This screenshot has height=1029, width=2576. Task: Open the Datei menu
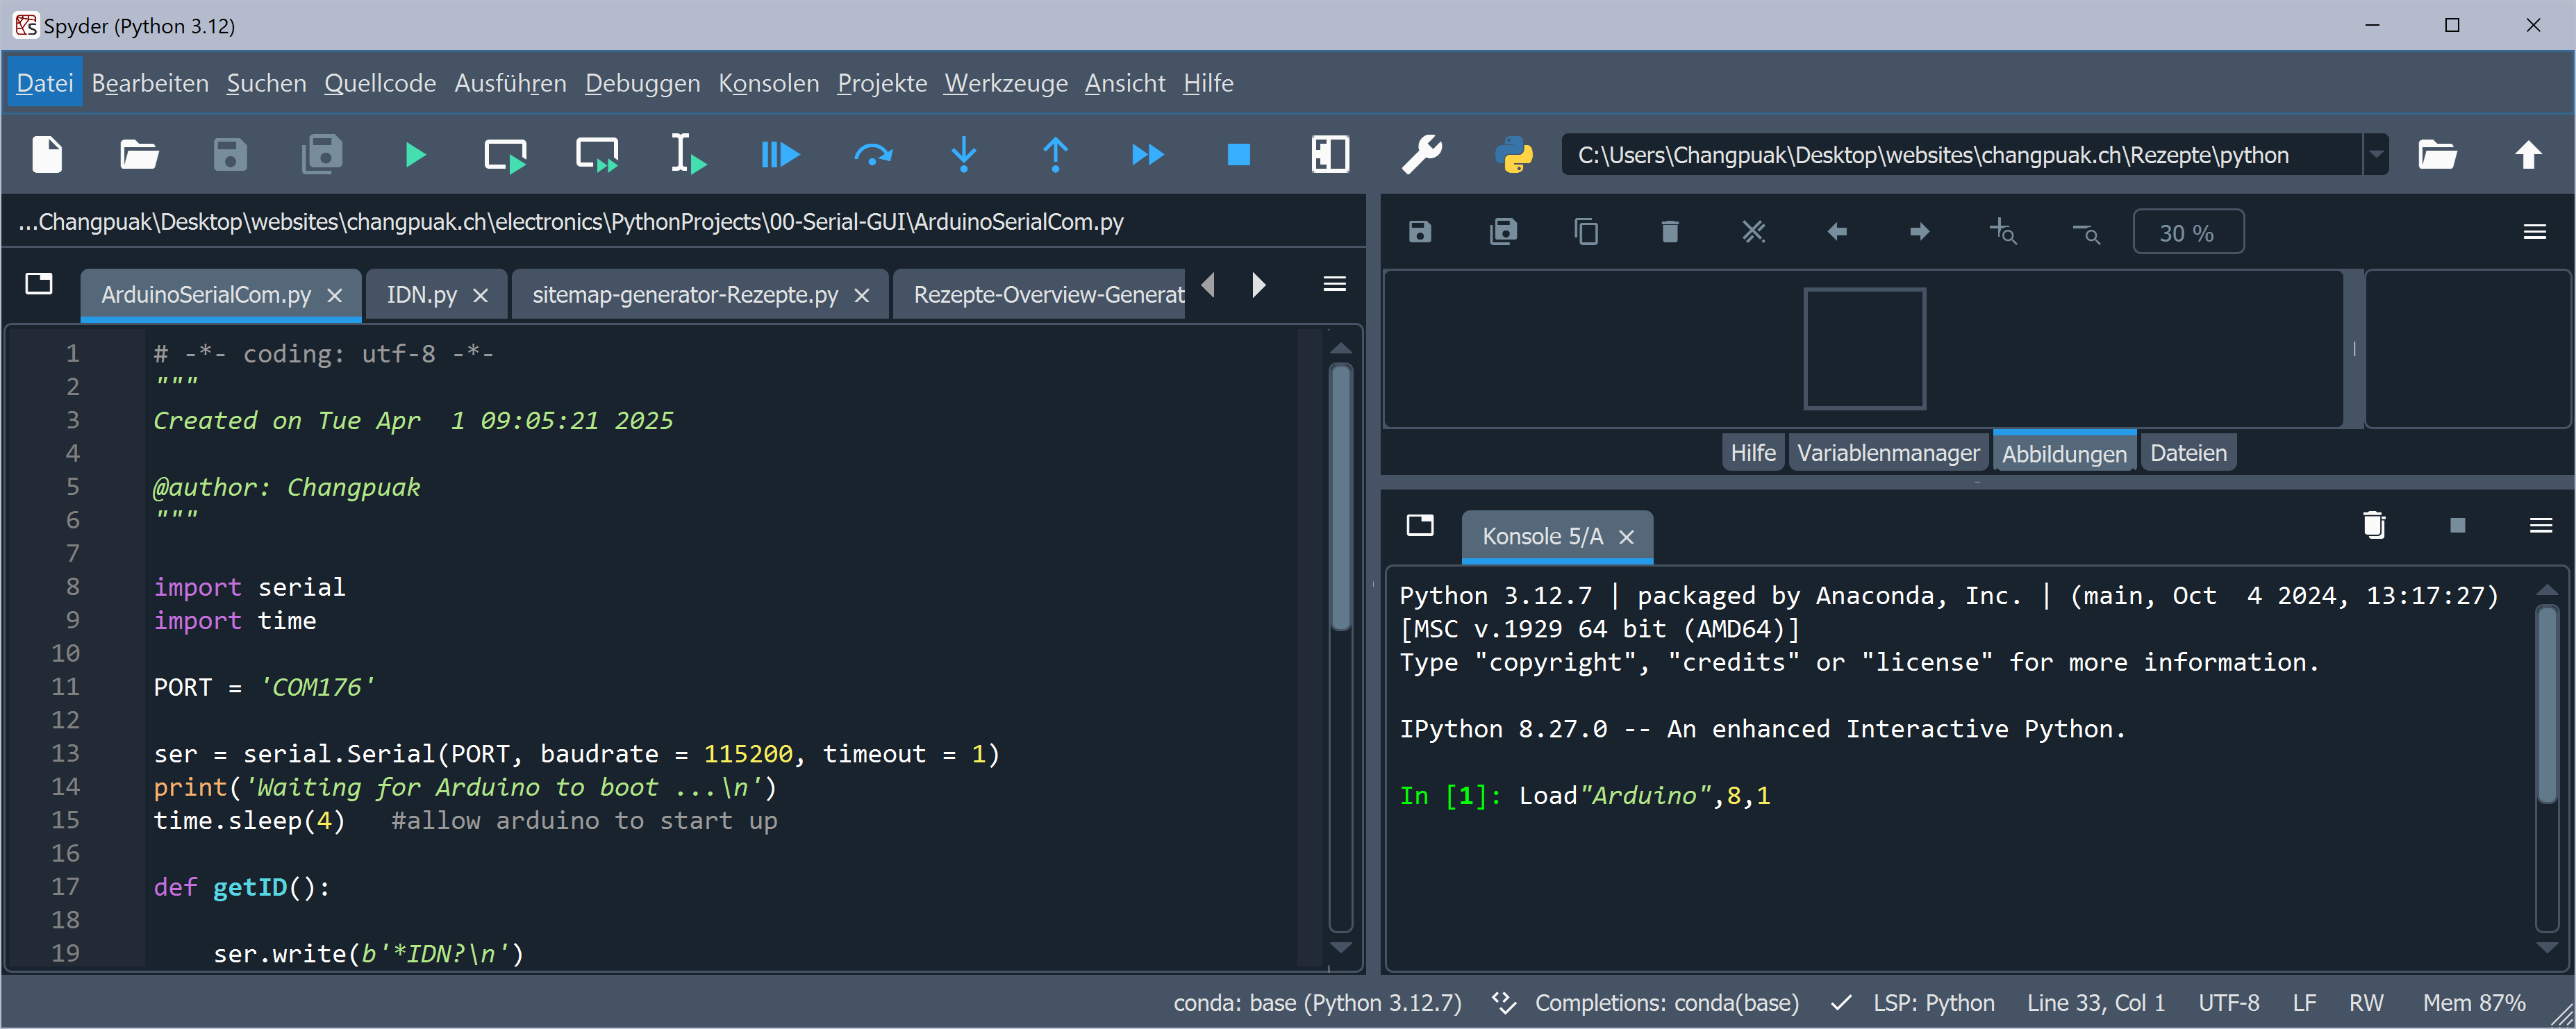(45, 83)
